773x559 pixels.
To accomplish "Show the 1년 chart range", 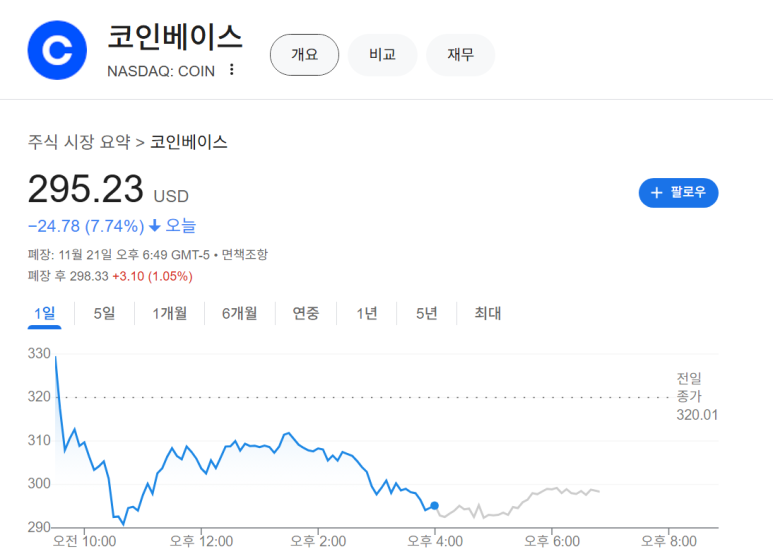I will click(x=367, y=314).
